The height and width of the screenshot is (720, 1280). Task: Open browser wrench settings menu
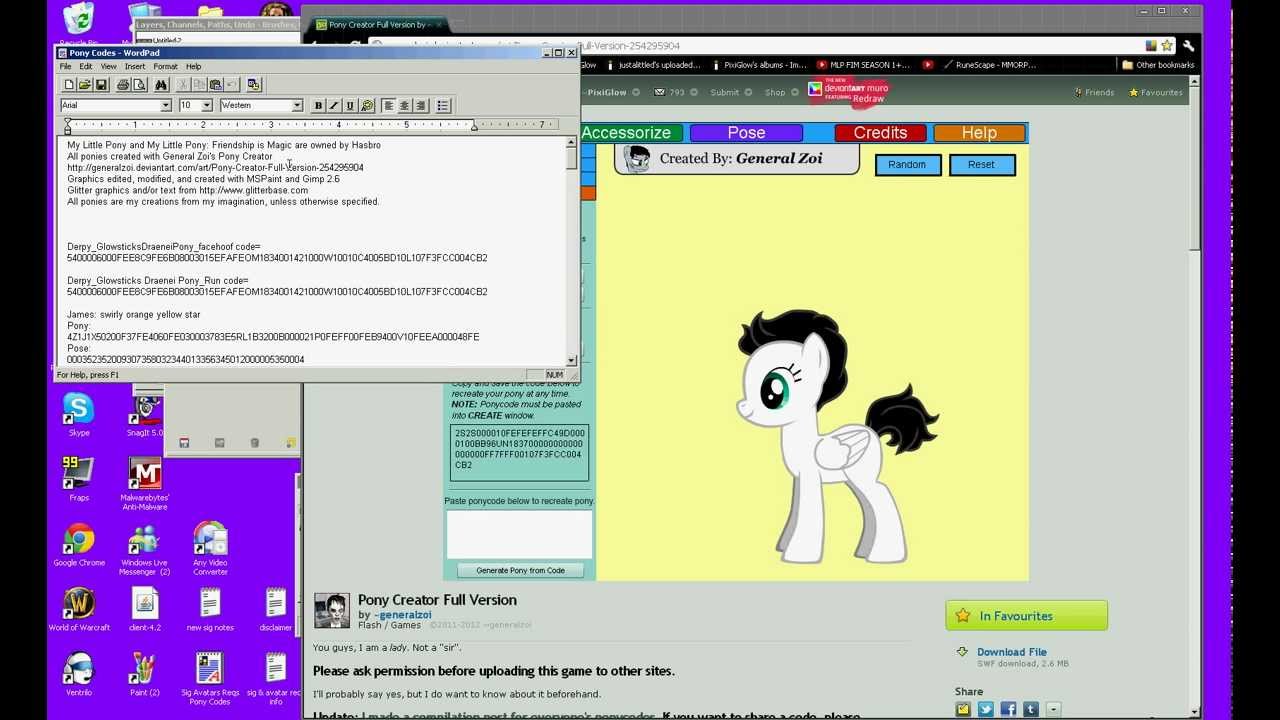[1188, 45]
